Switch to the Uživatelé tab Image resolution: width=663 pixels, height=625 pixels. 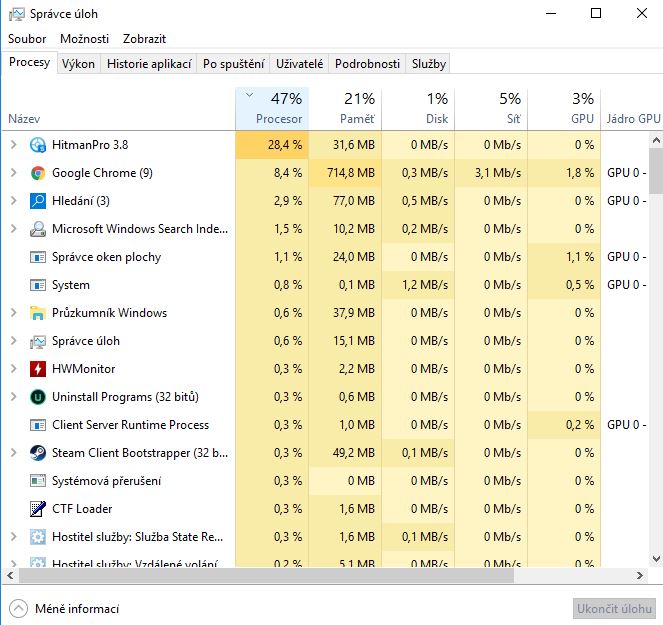[x=299, y=64]
